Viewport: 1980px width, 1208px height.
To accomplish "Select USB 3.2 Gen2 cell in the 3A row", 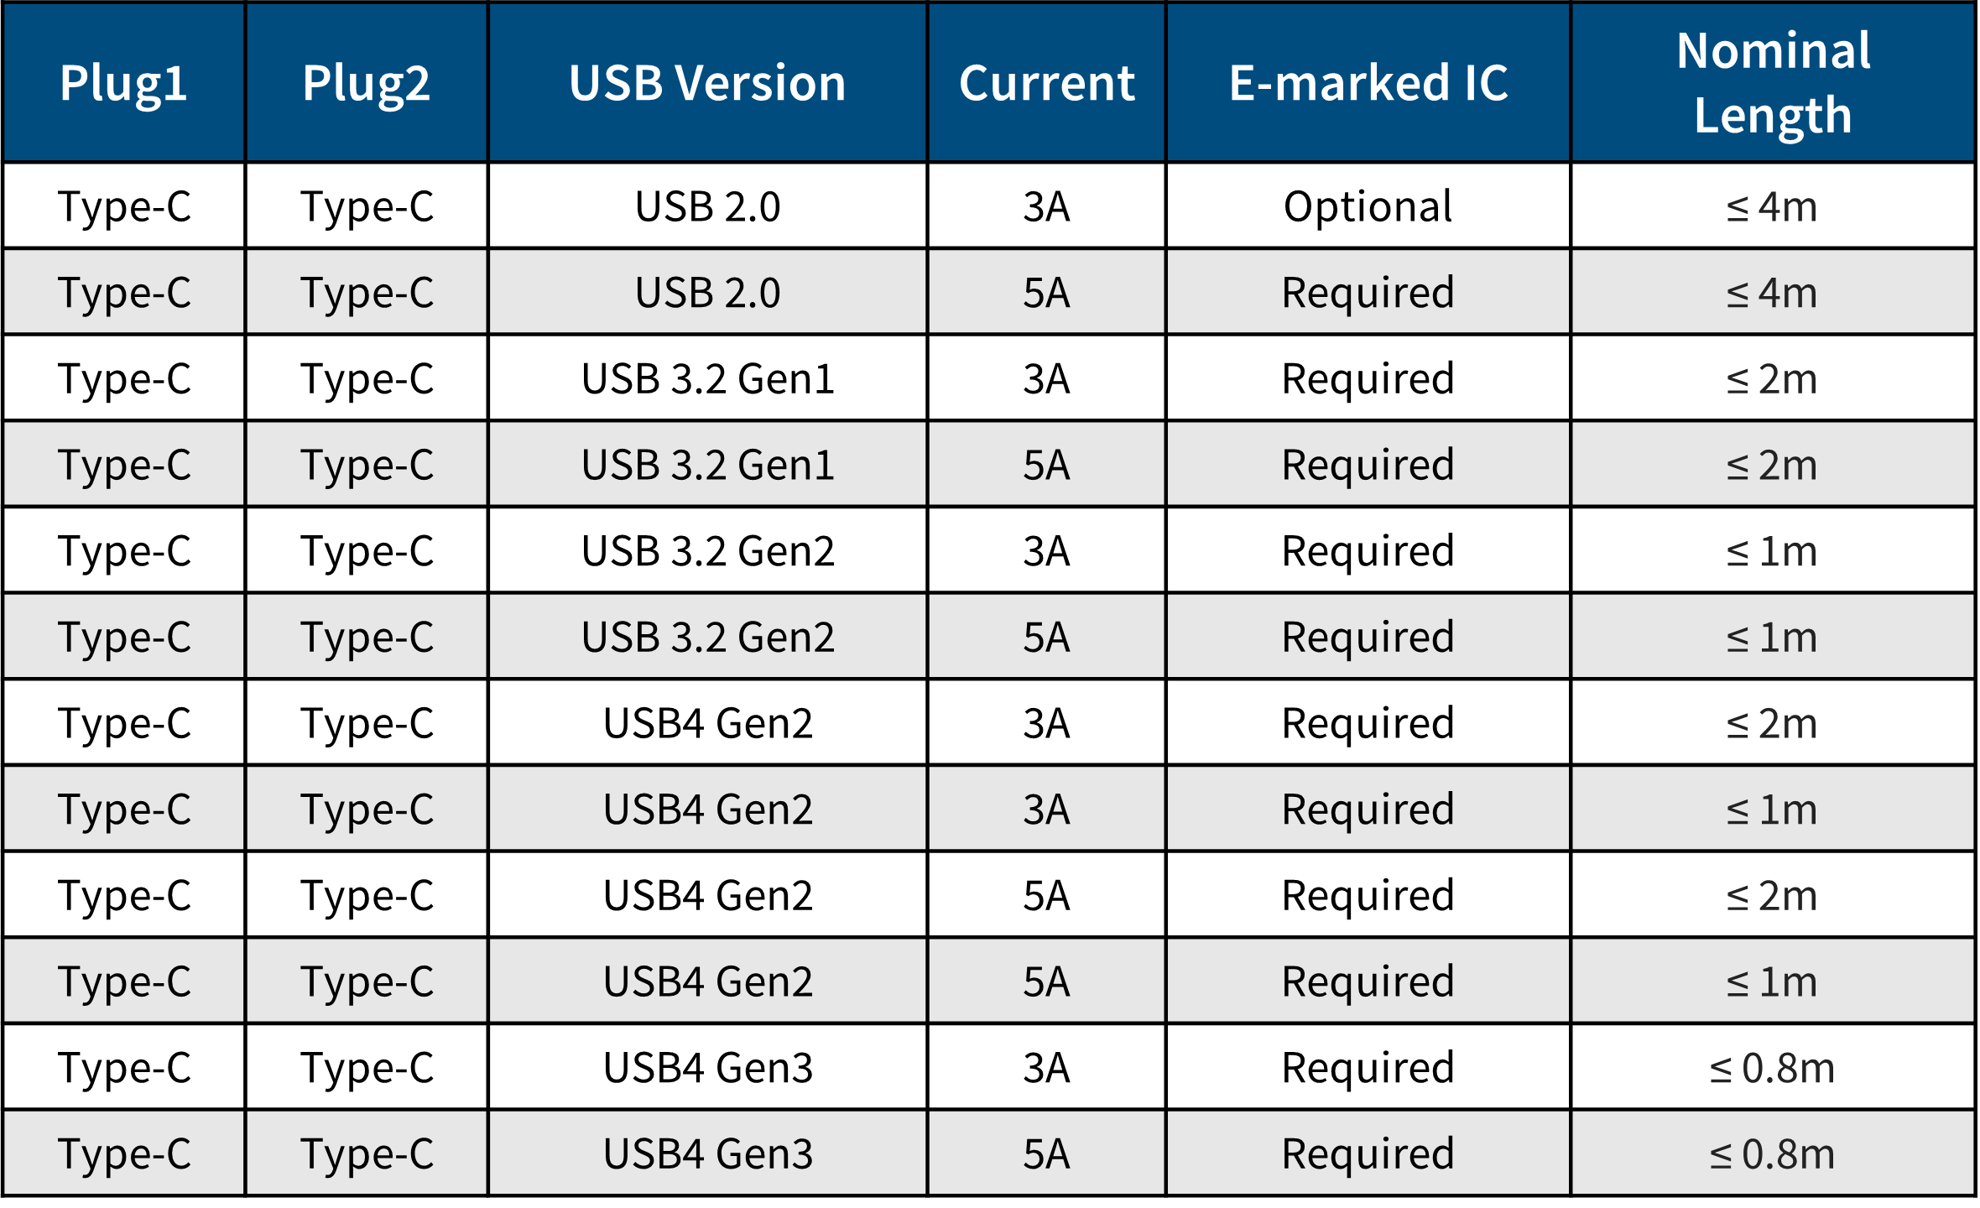I will click(707, 550).
